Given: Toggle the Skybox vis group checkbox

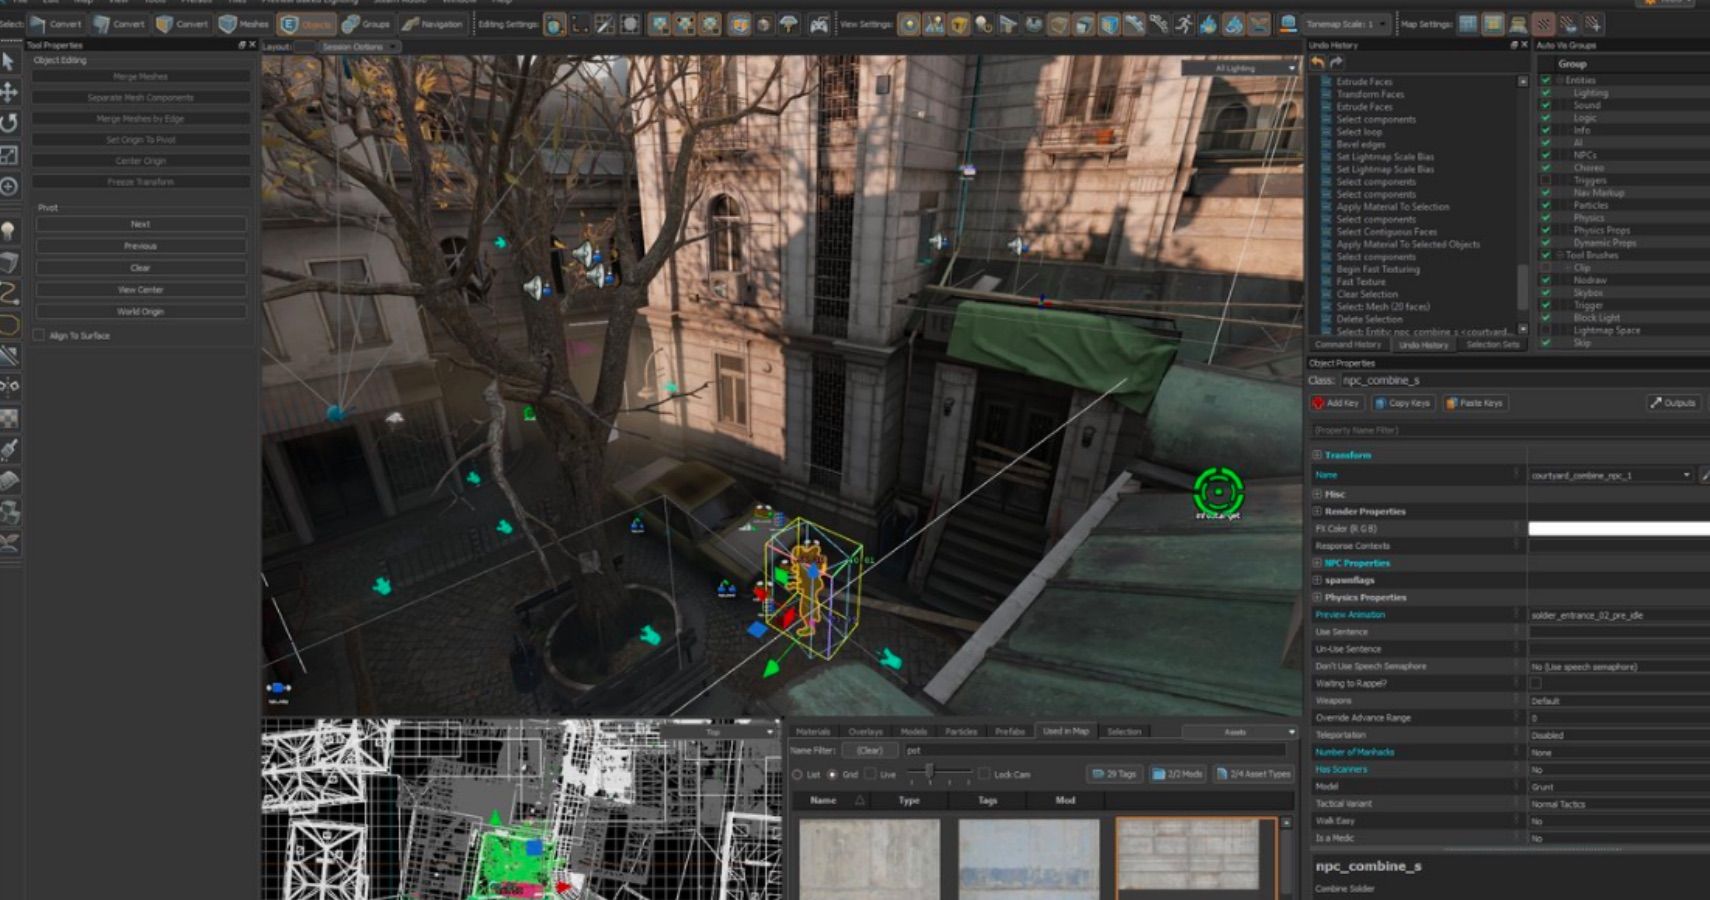Looking at the screenshot, I should [x=1546, y=293].
